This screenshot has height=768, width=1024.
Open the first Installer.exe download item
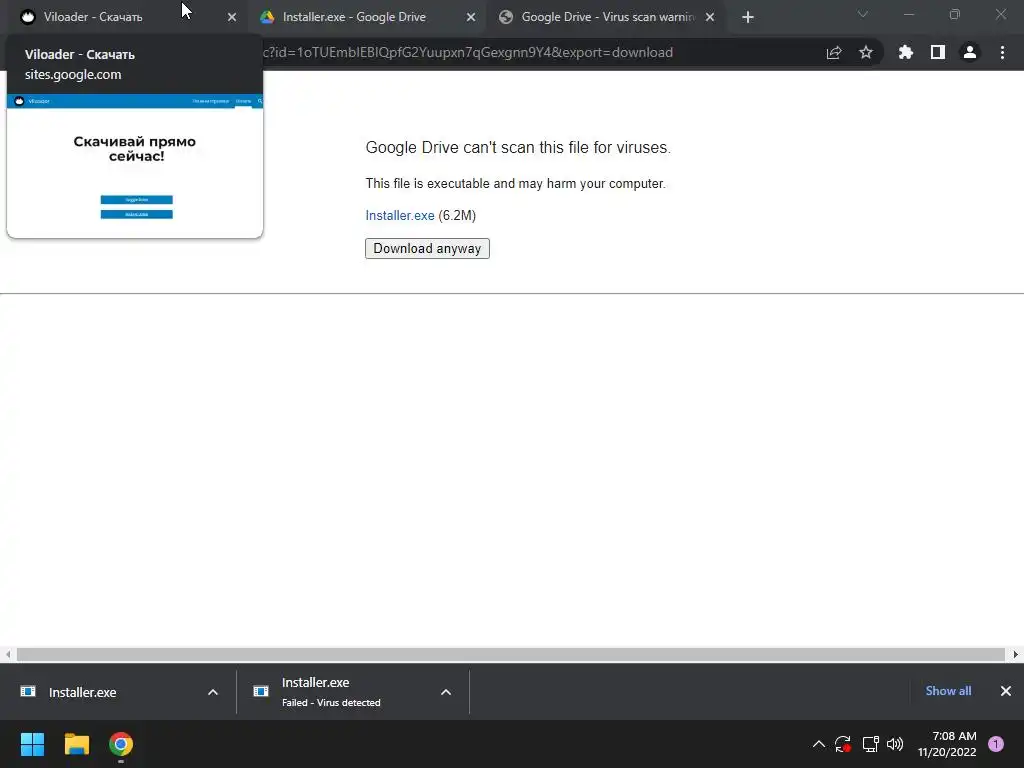(x=82, y=692)
